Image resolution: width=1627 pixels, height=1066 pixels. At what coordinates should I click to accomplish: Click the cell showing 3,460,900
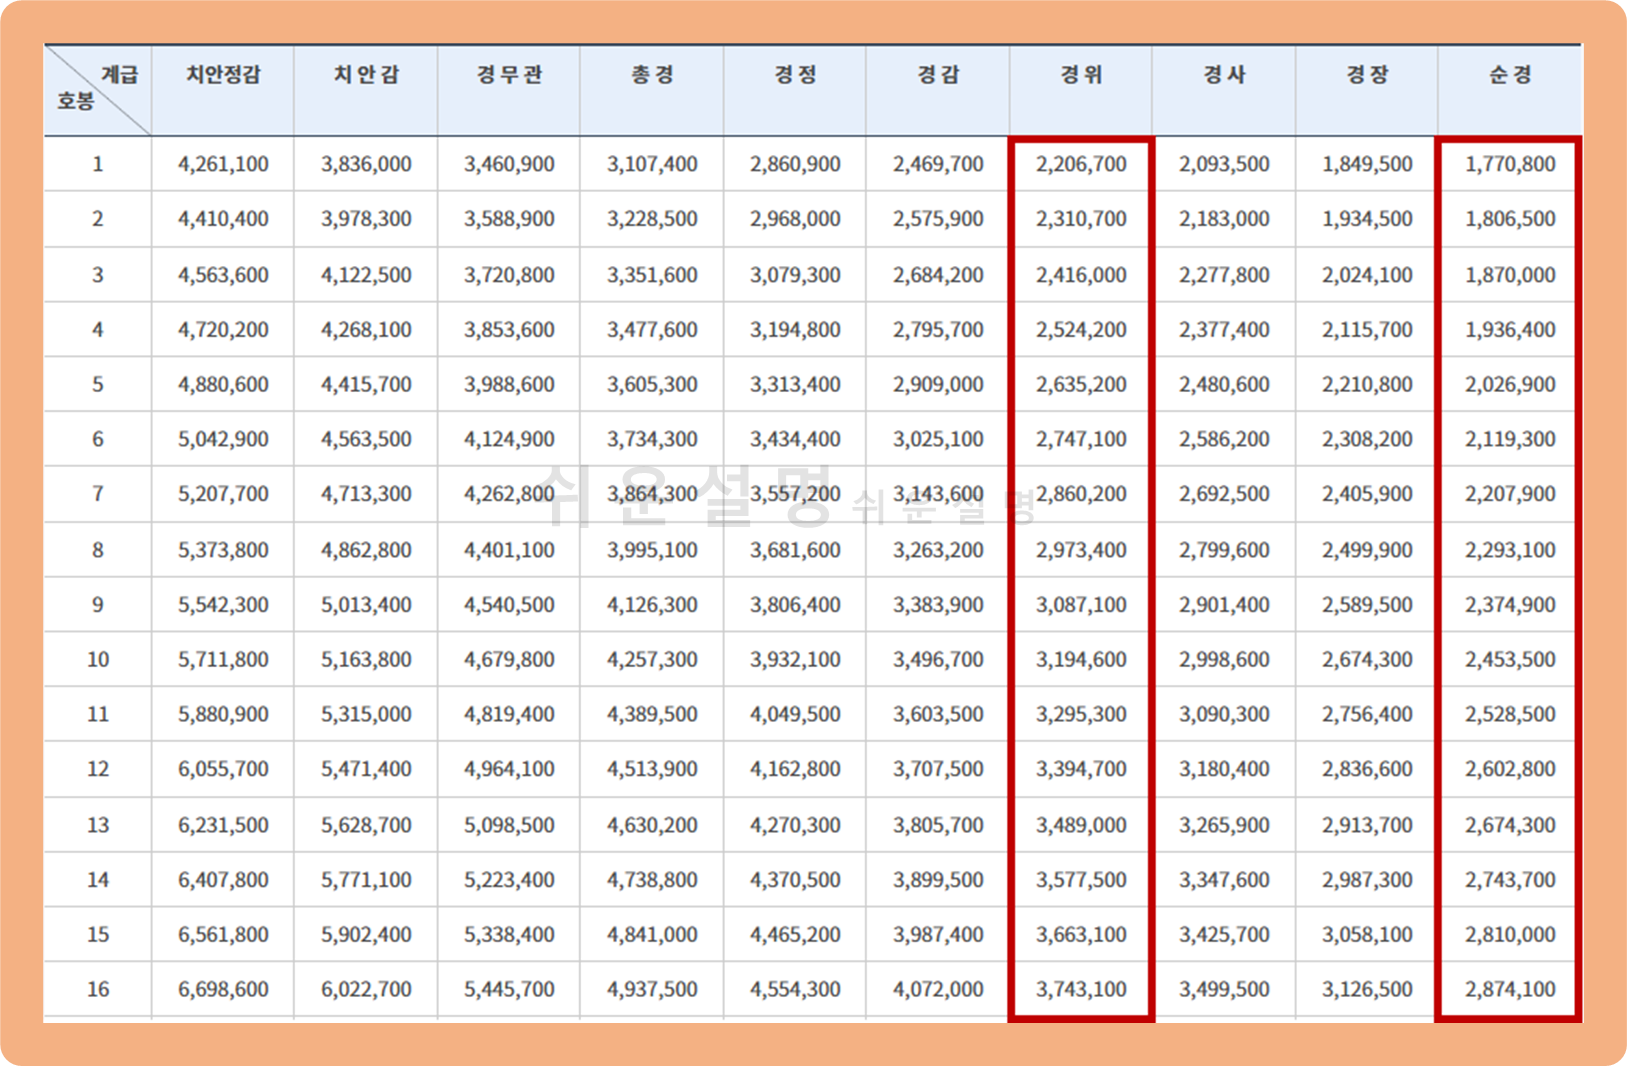pyautogui.click(x=509, y=164)
